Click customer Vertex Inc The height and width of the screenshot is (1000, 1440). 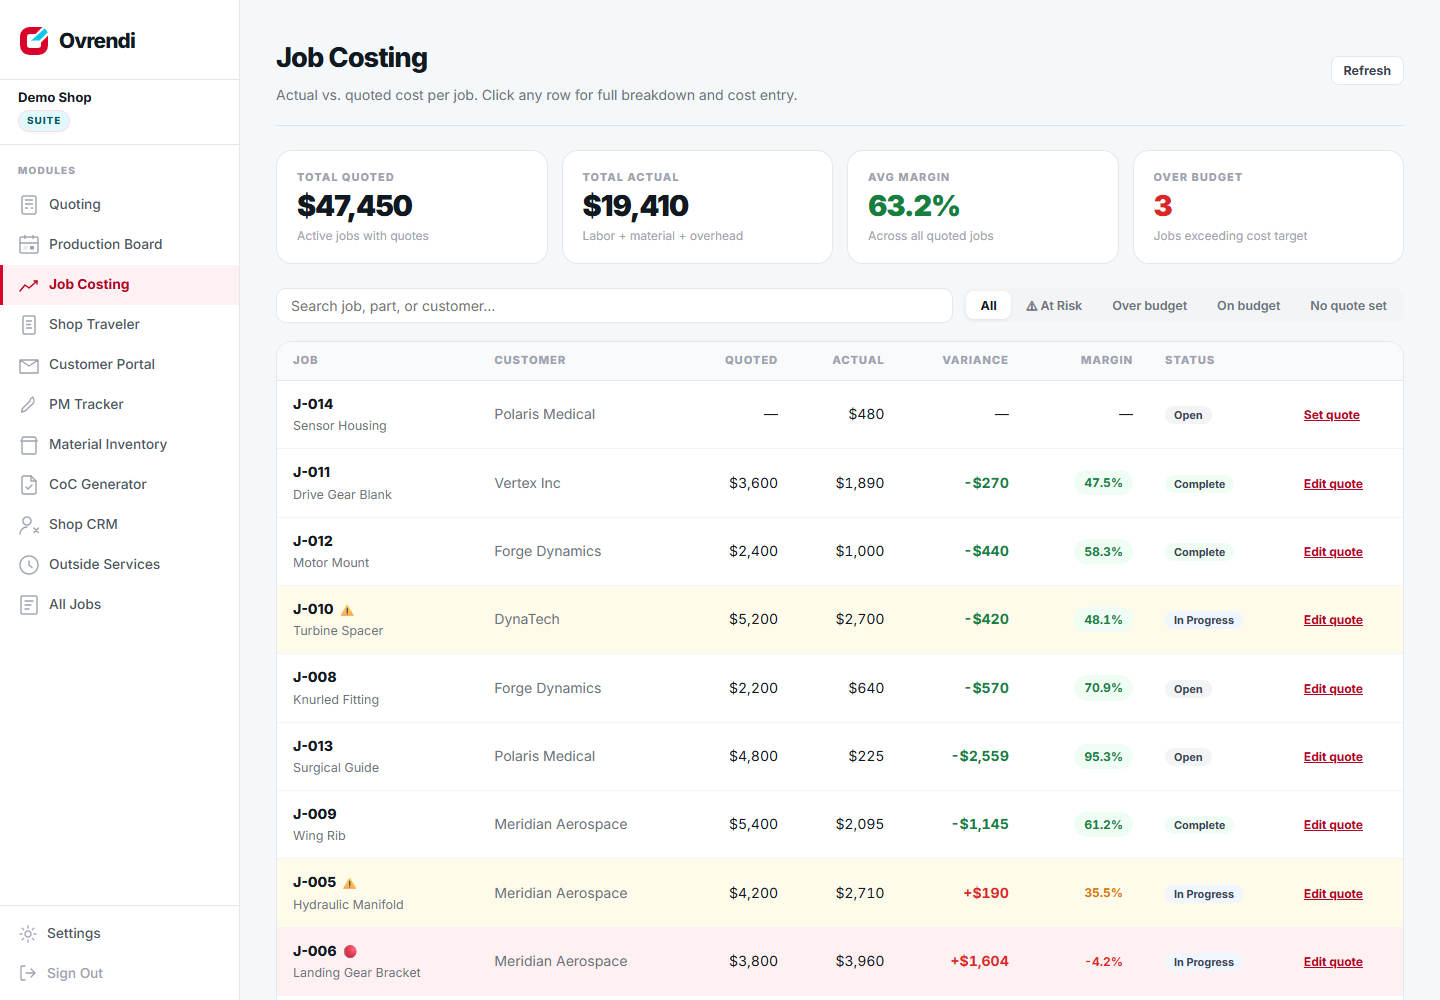point(527,483)
